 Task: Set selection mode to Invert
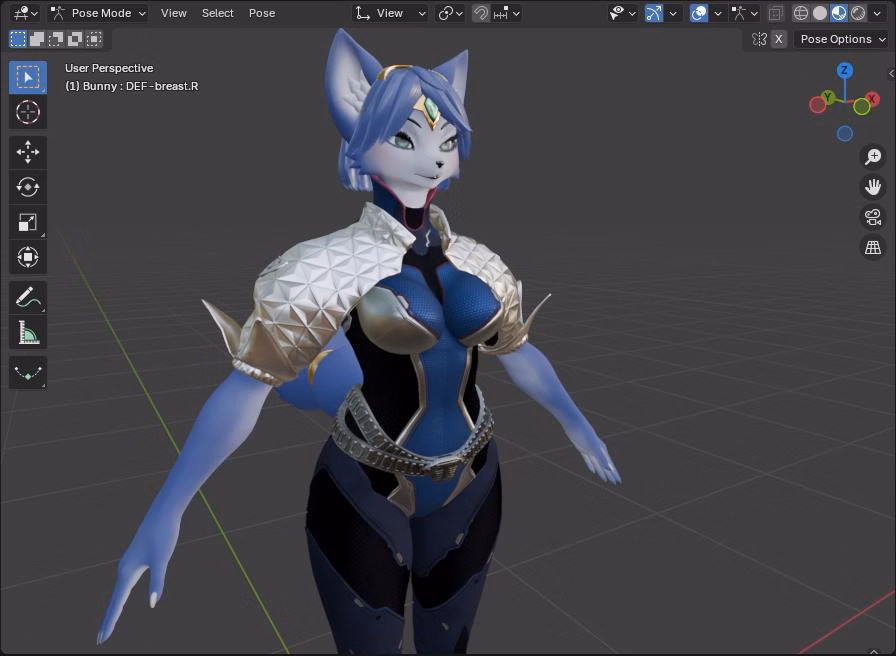click(x=75, y=39)
